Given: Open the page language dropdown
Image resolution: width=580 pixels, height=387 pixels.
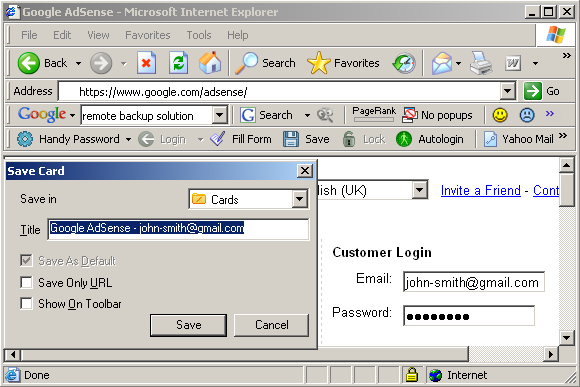Looking at the screenshot, I should point(419,190).
